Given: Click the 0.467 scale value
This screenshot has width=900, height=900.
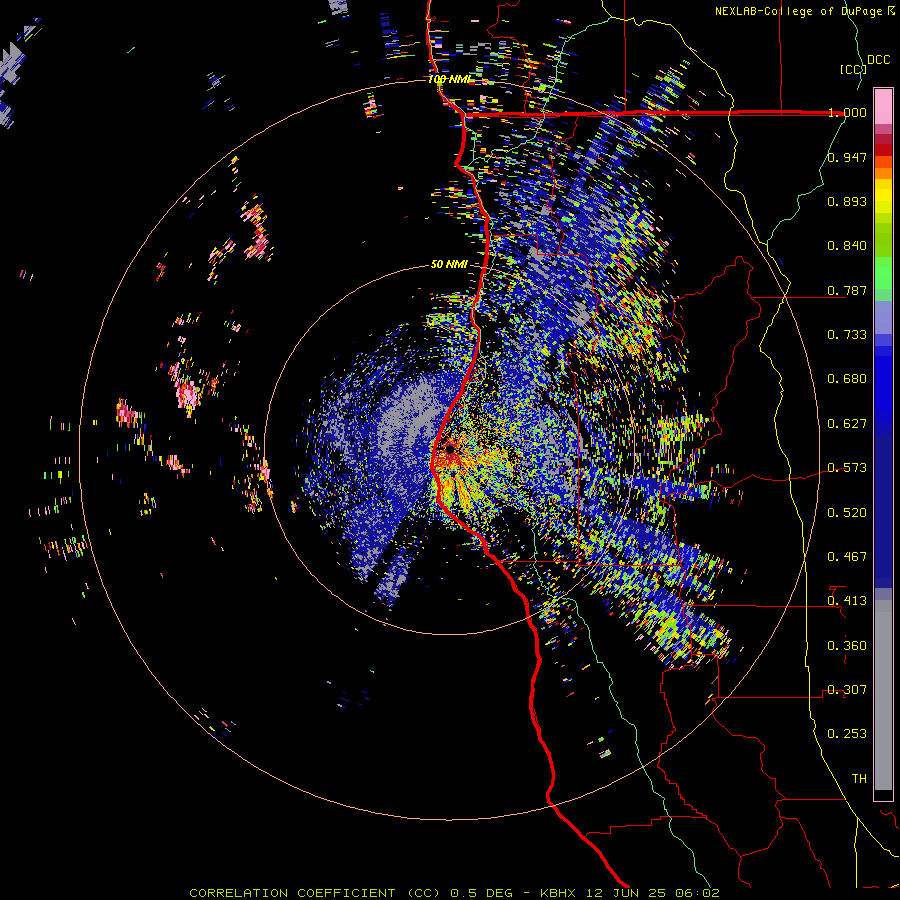Looking at the screenshot, I should (847, 557).
